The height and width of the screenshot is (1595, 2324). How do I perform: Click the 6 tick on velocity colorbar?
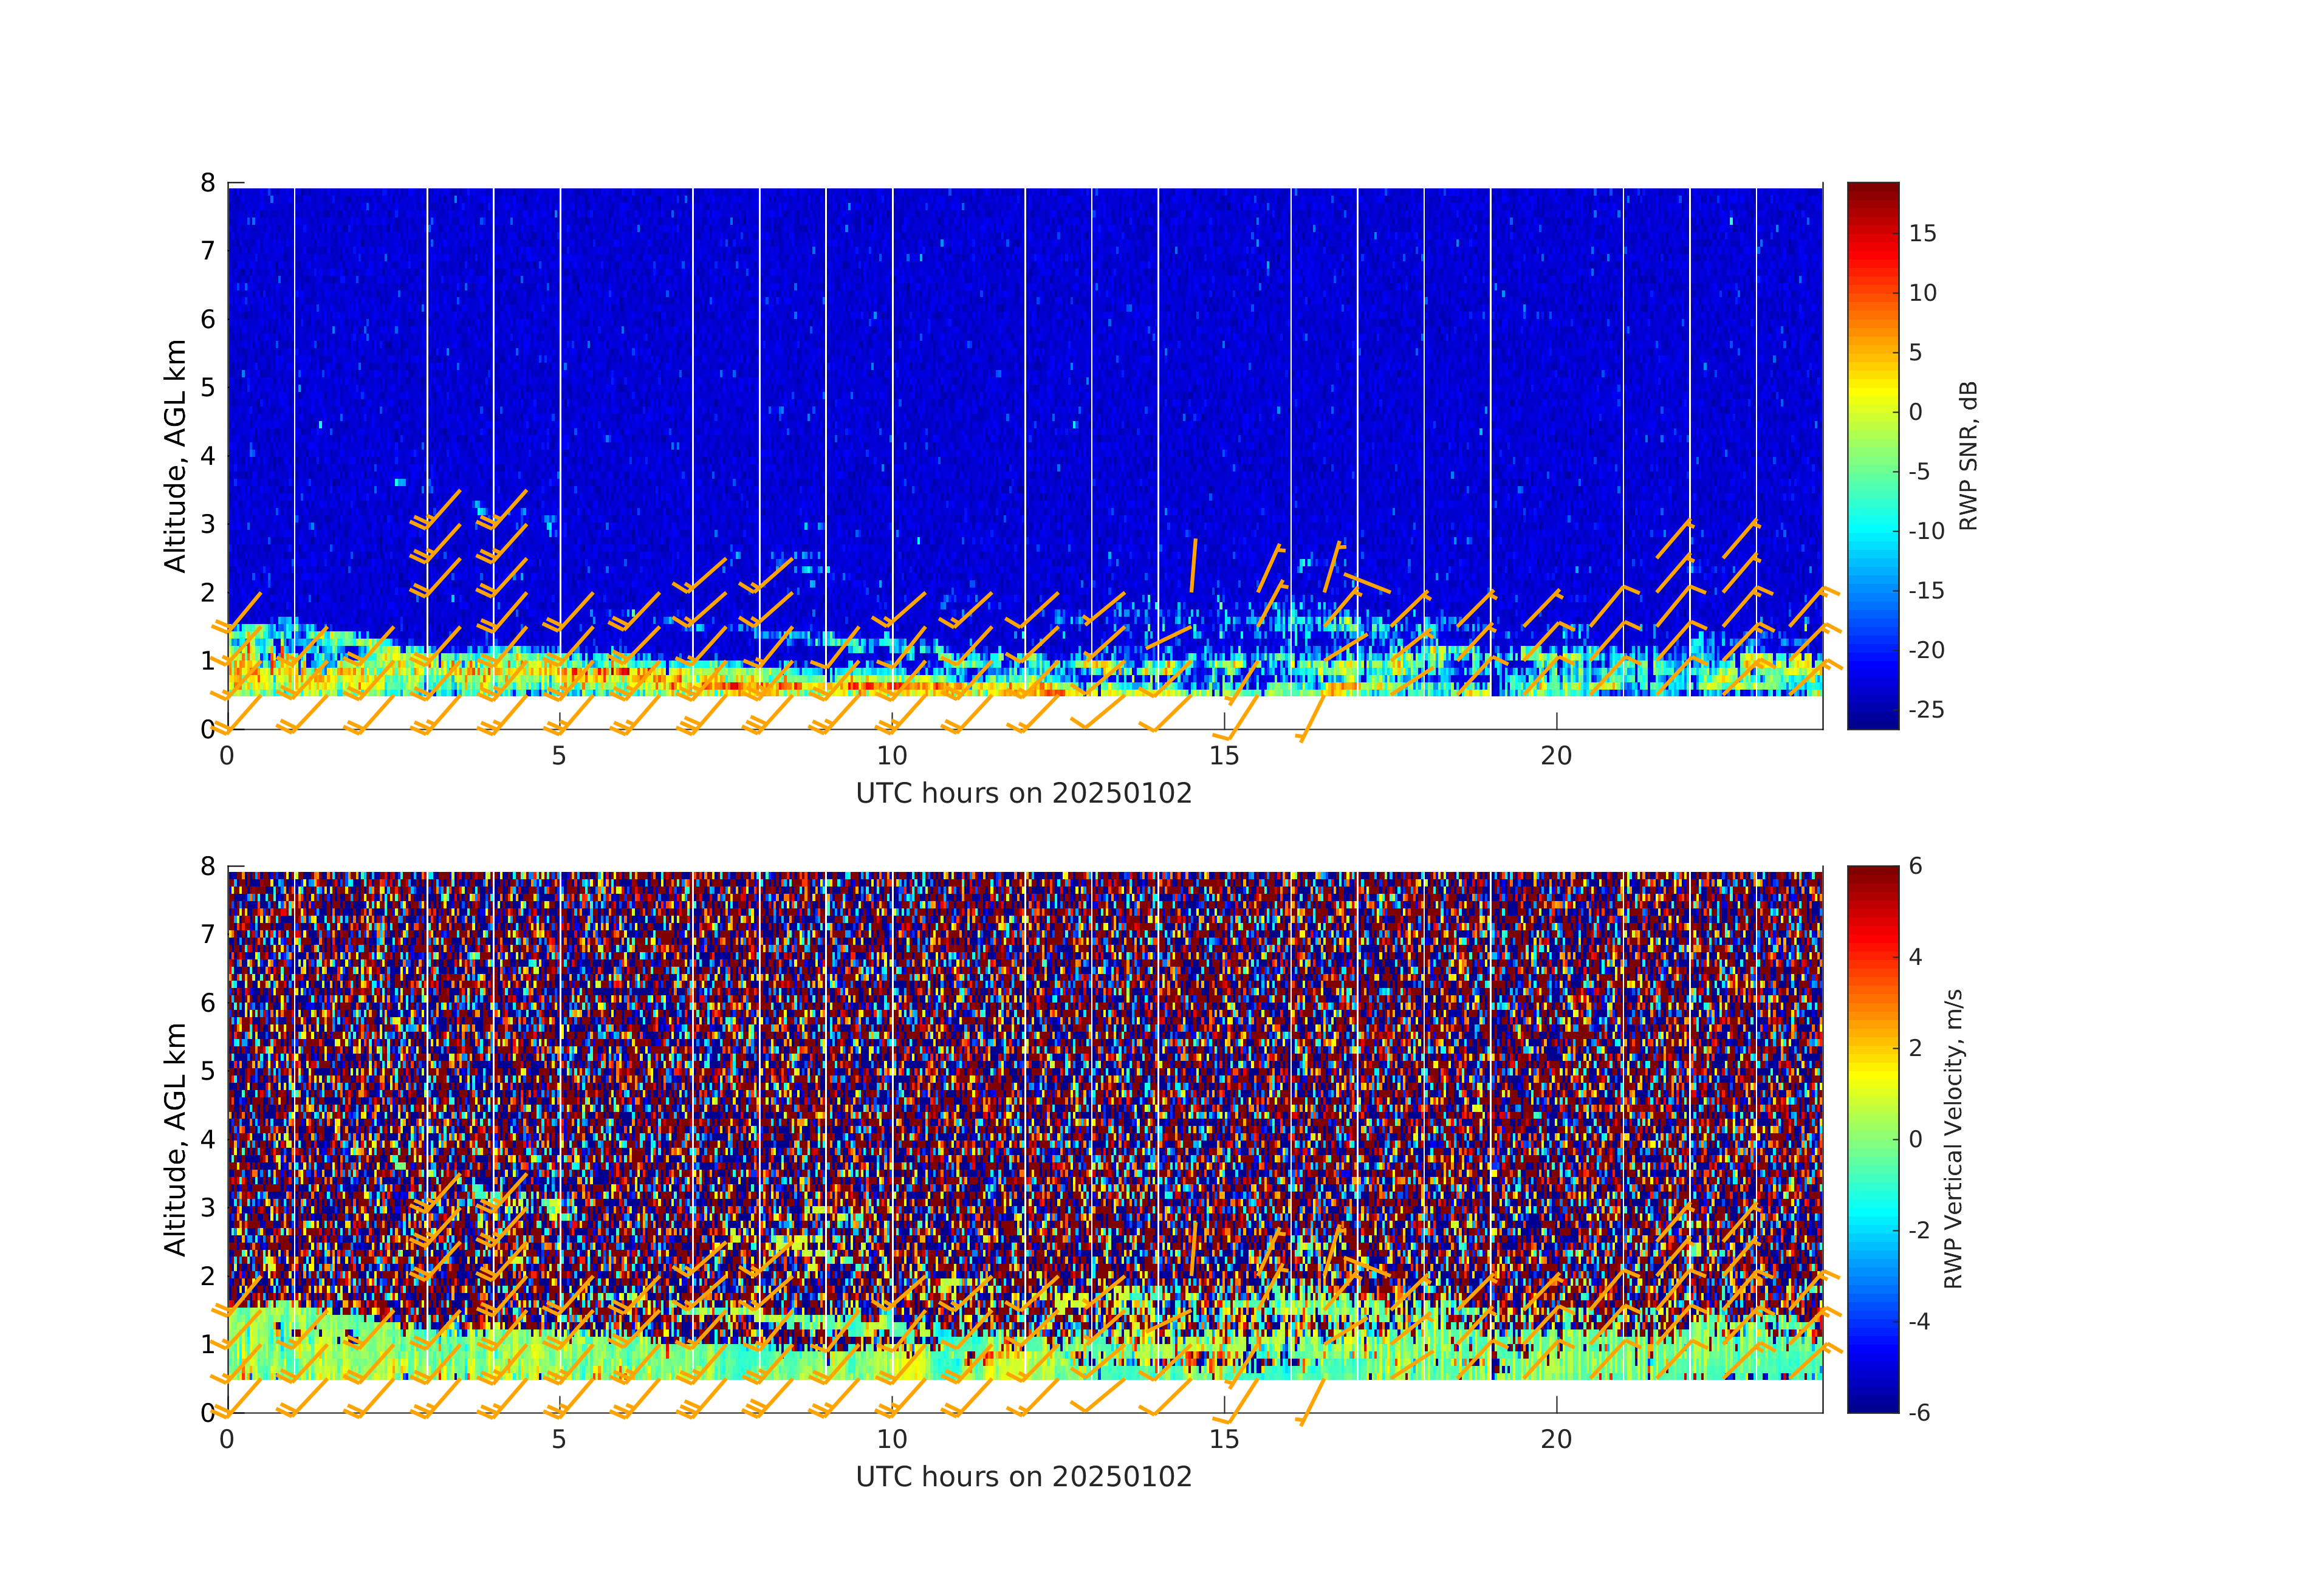(1915, 866)
